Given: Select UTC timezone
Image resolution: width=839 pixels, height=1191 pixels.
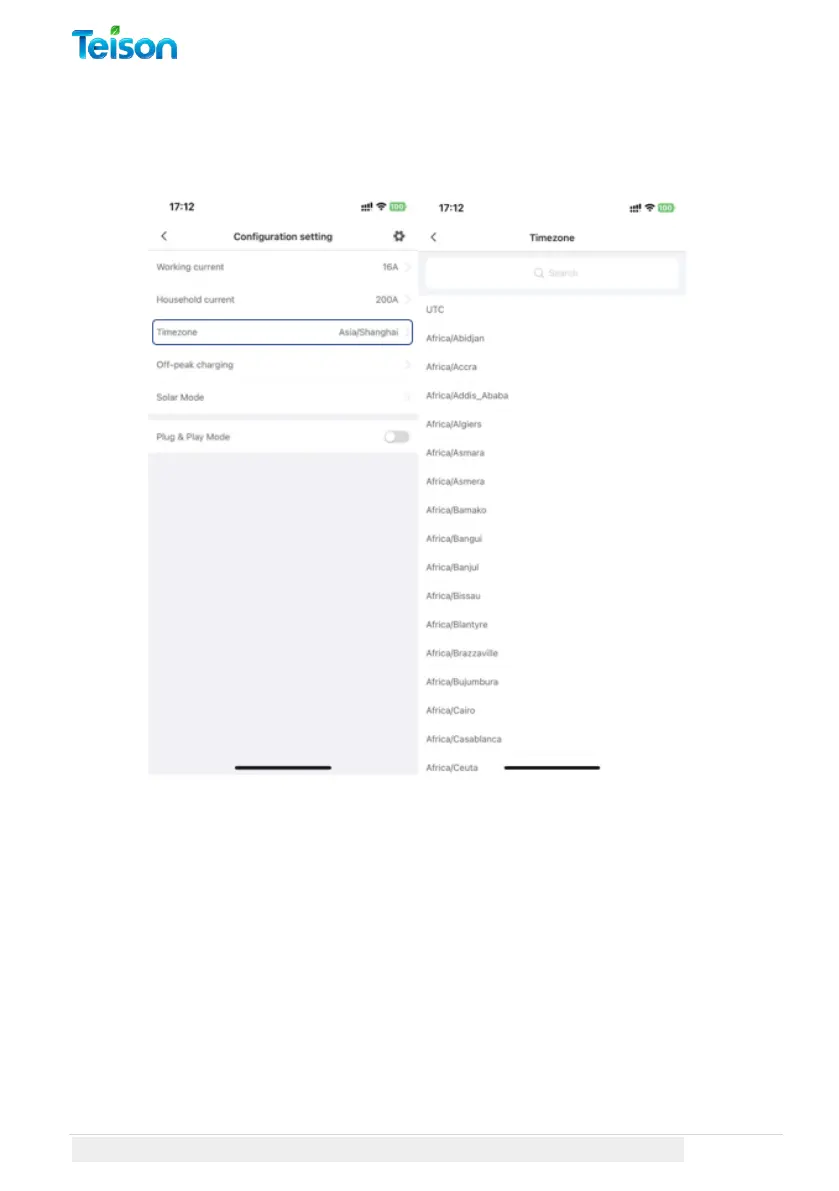Looking at the screenshot, I should (435, 310).
